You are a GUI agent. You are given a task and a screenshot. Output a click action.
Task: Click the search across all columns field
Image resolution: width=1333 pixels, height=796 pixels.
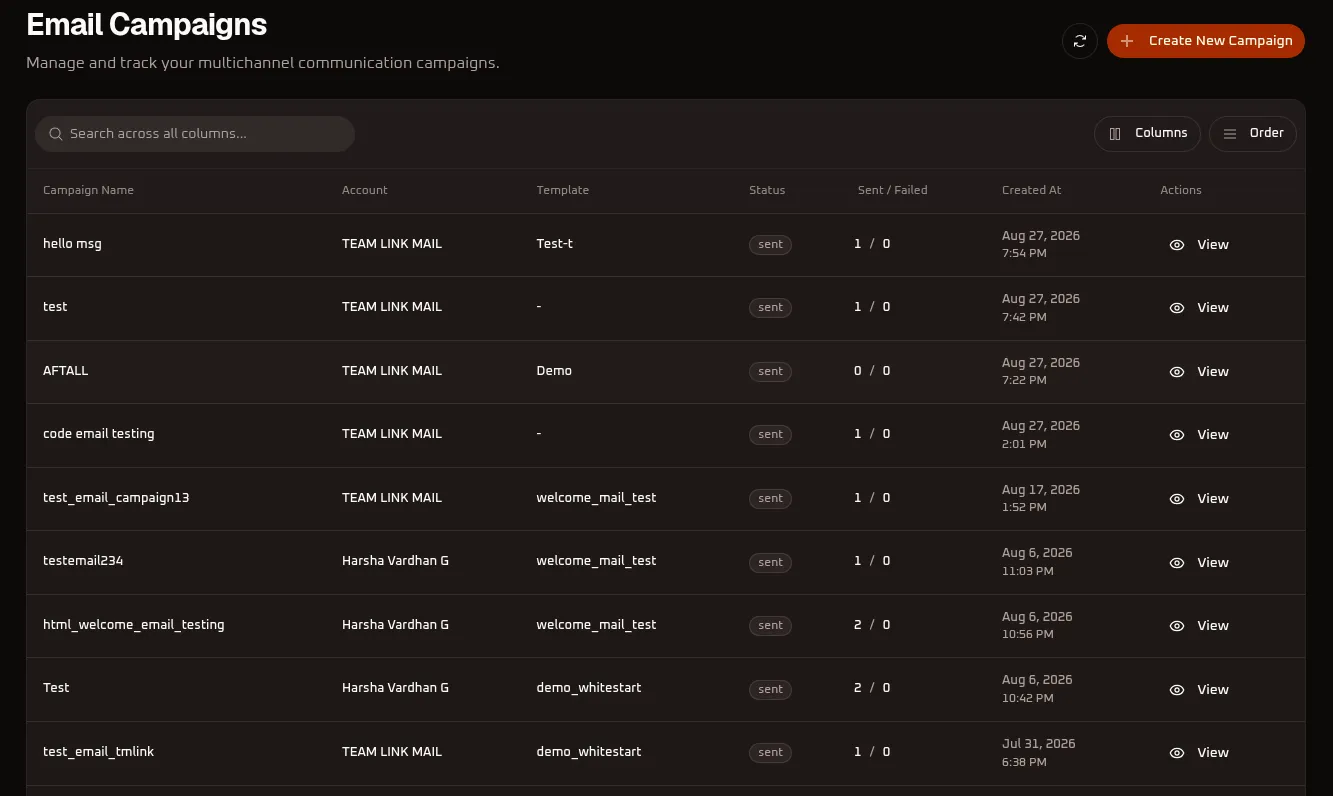[195, 134]
